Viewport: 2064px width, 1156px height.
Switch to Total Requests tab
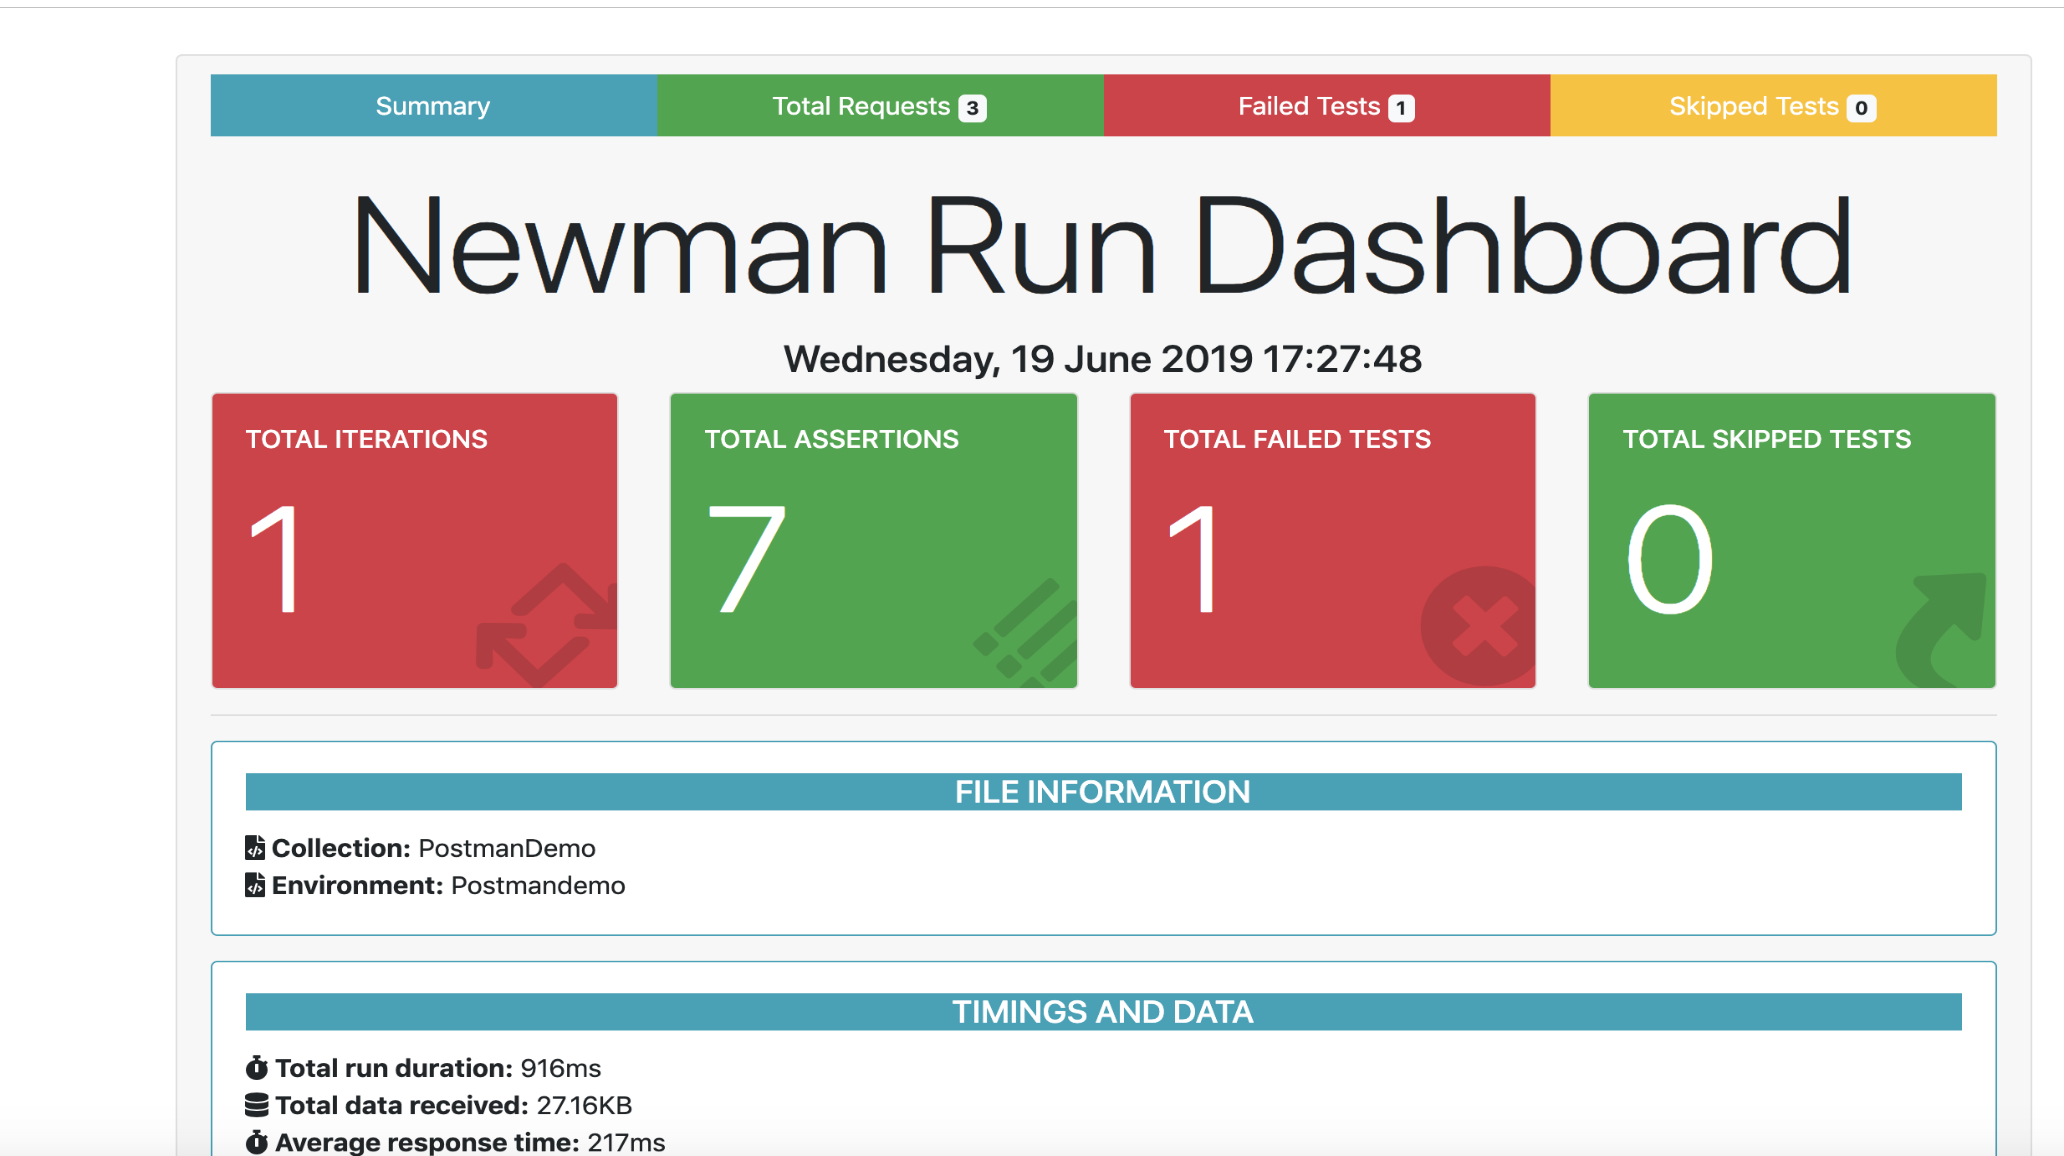pyautogui.click(x=860, y=106)
